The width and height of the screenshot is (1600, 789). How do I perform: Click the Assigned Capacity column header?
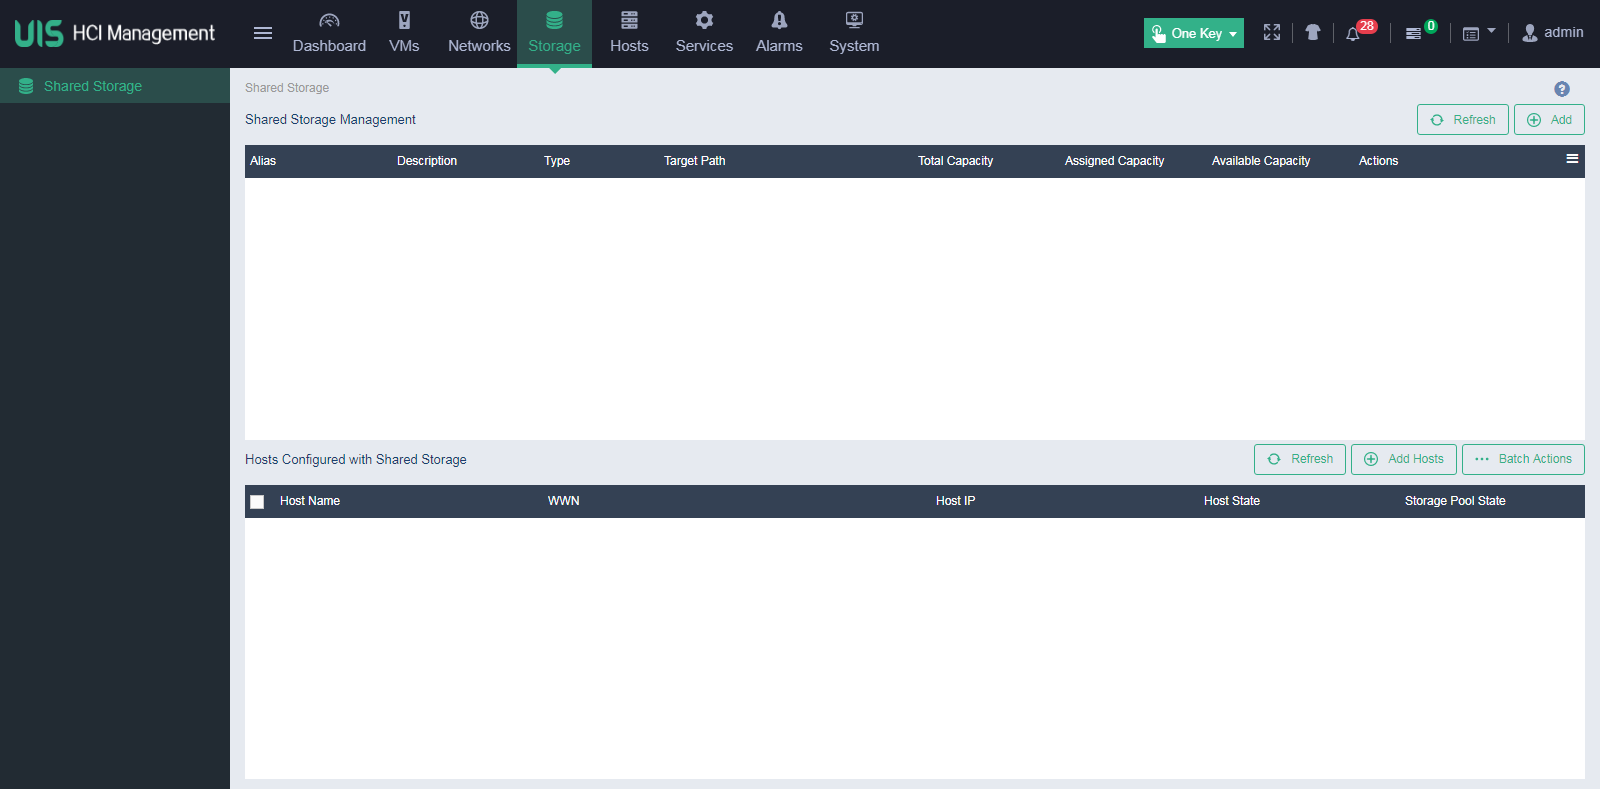[1114, 161]
